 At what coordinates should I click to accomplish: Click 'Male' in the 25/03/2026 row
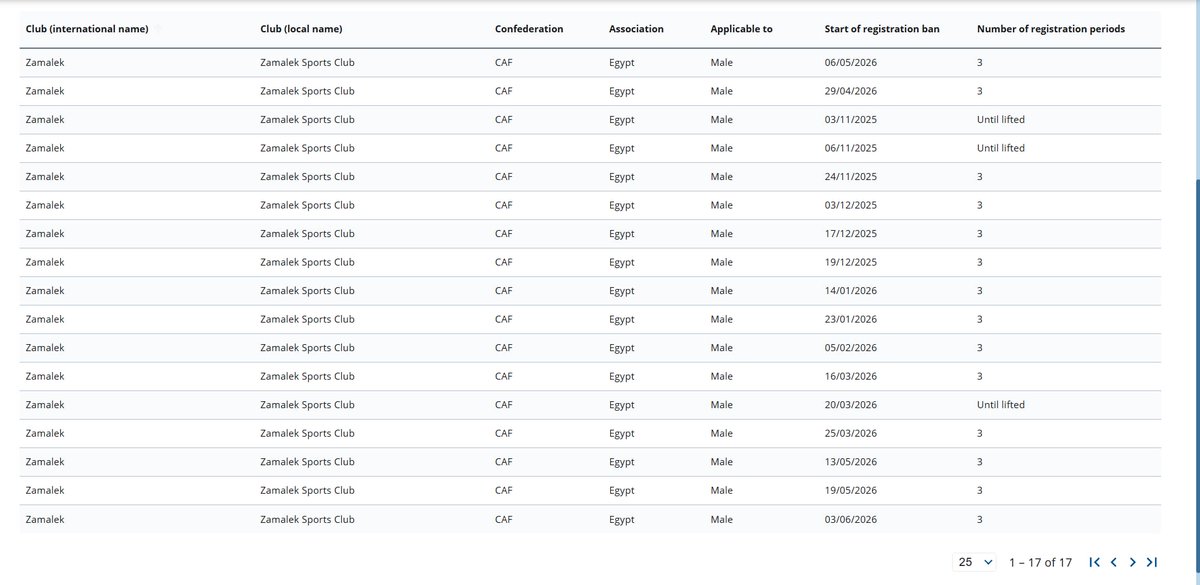point(721,433)
